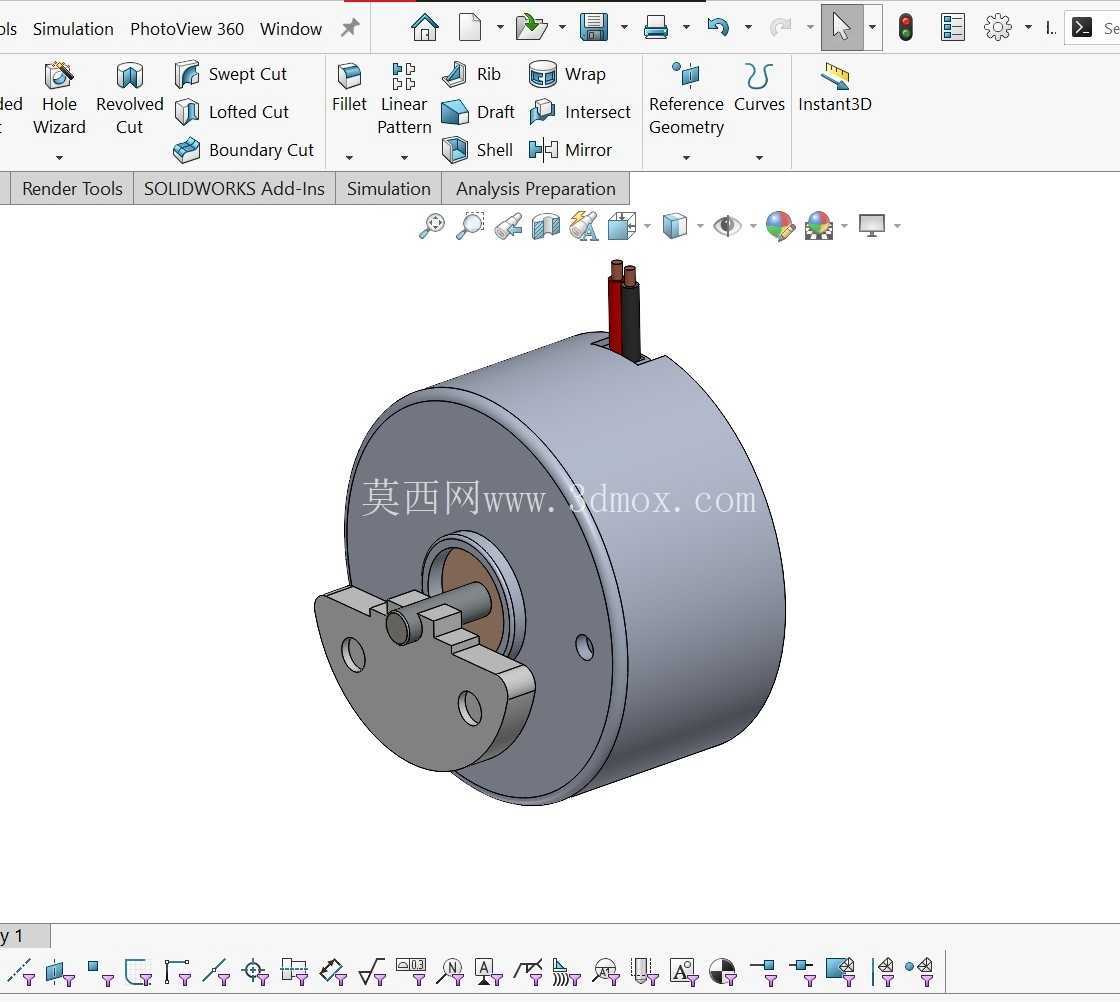The width and height of the screenshot is (1120, 1002).
Task: Open the Display Style dropdown
Action: tap(699, 226)
